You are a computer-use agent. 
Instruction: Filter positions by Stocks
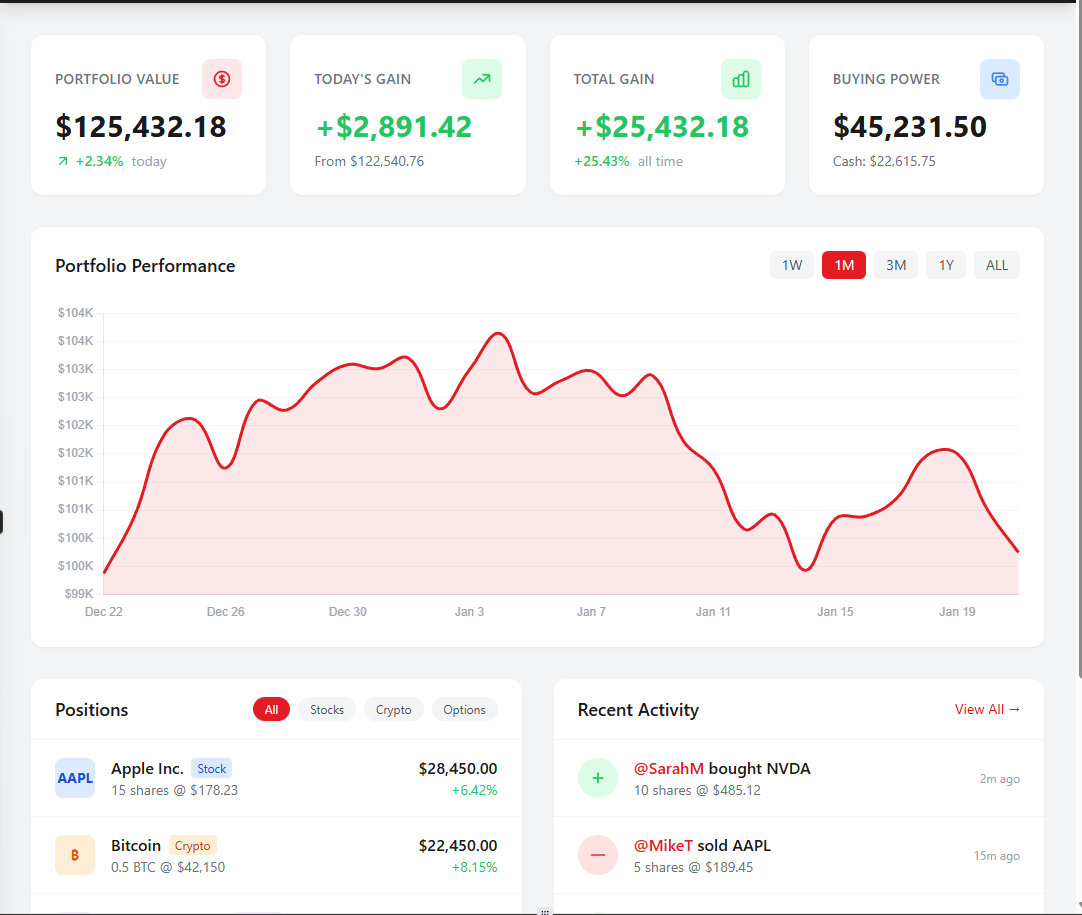327,710
